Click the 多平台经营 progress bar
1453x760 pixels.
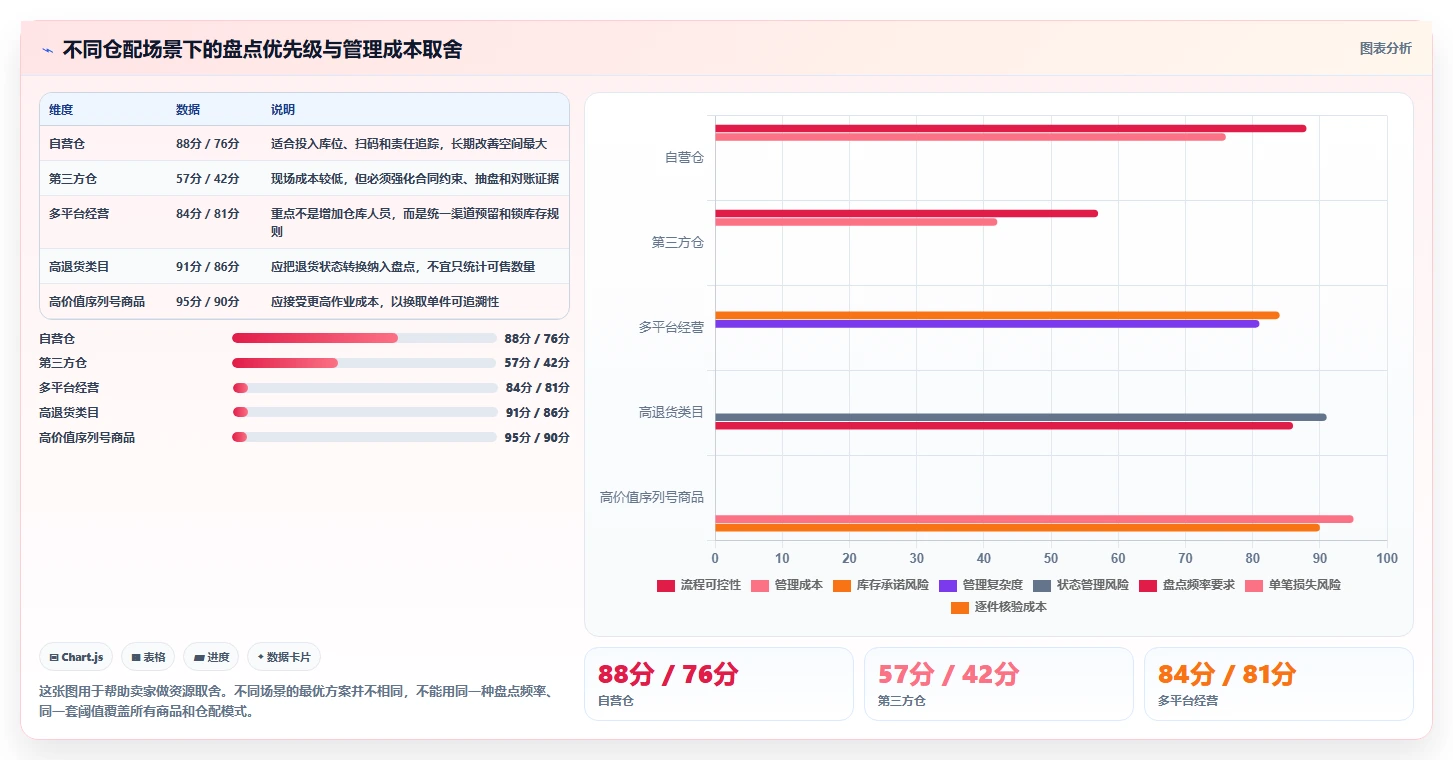pos(364,388)
